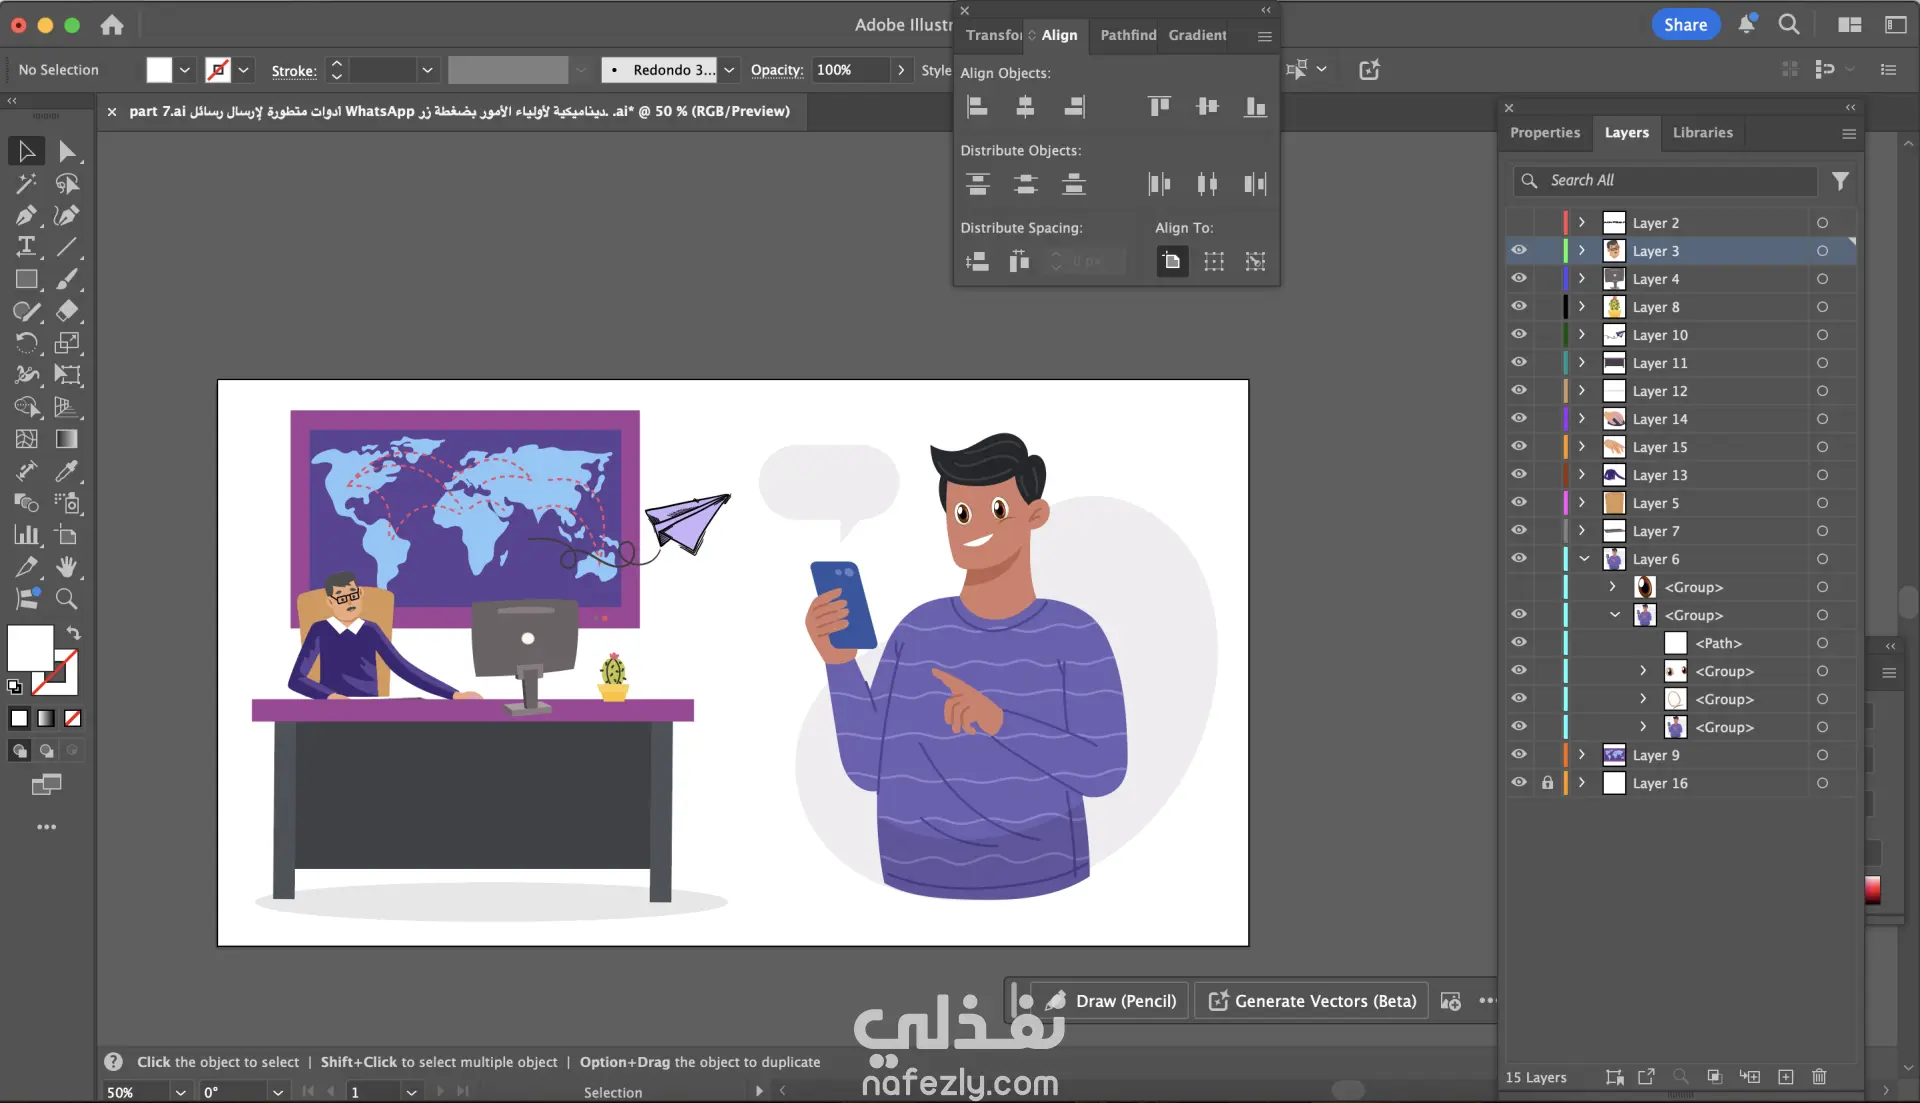Open the zoom level 50% dropdown
The width and height of the screenshot is (1920, 1103).
point(180,1092)
